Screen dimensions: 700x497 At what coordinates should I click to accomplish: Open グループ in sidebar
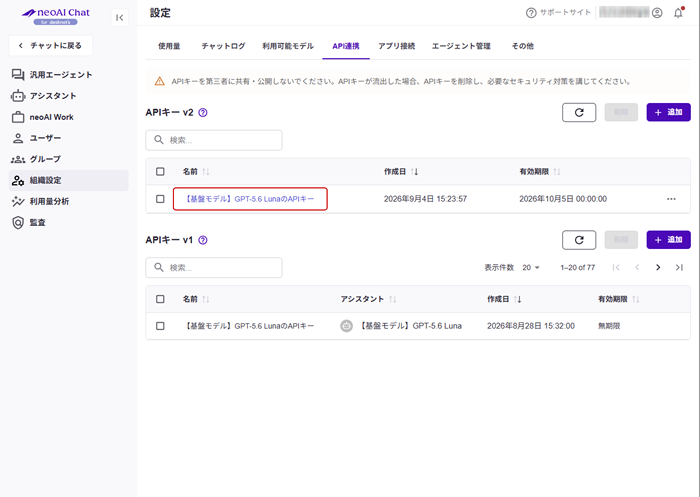point(68,159)
